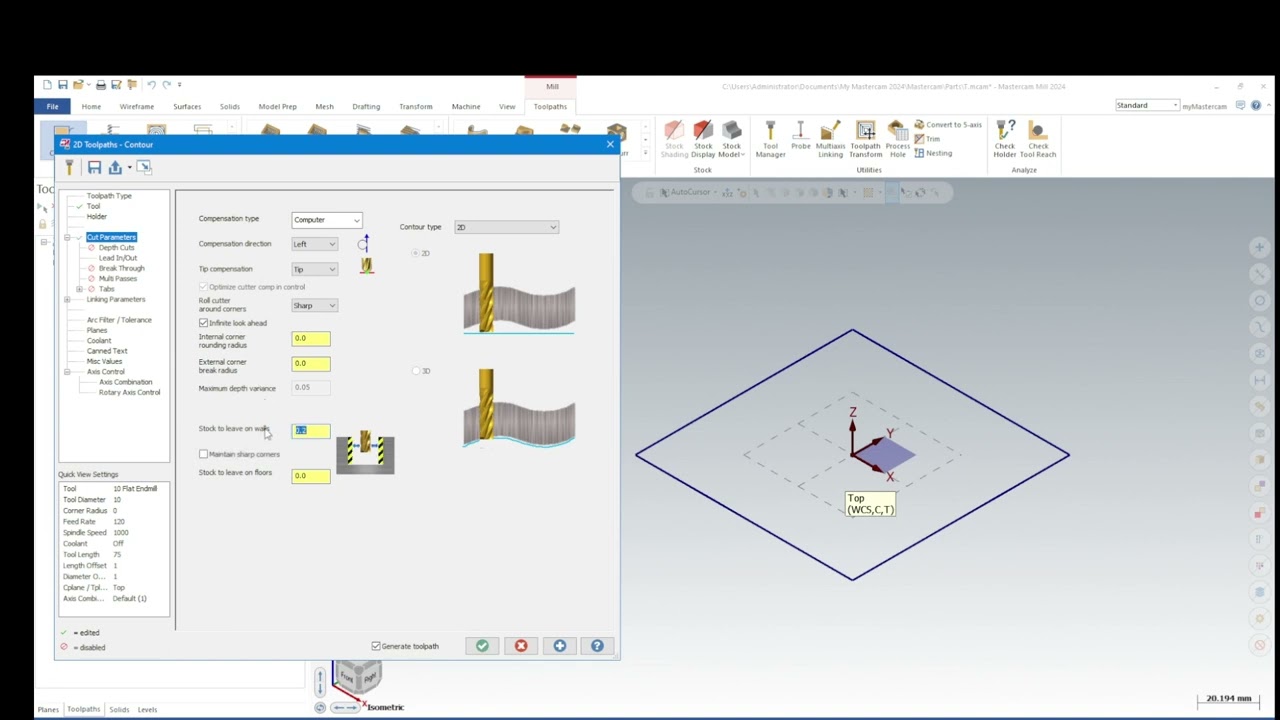Open the Solids manager tab at bottom

click(x=119, y=710)
